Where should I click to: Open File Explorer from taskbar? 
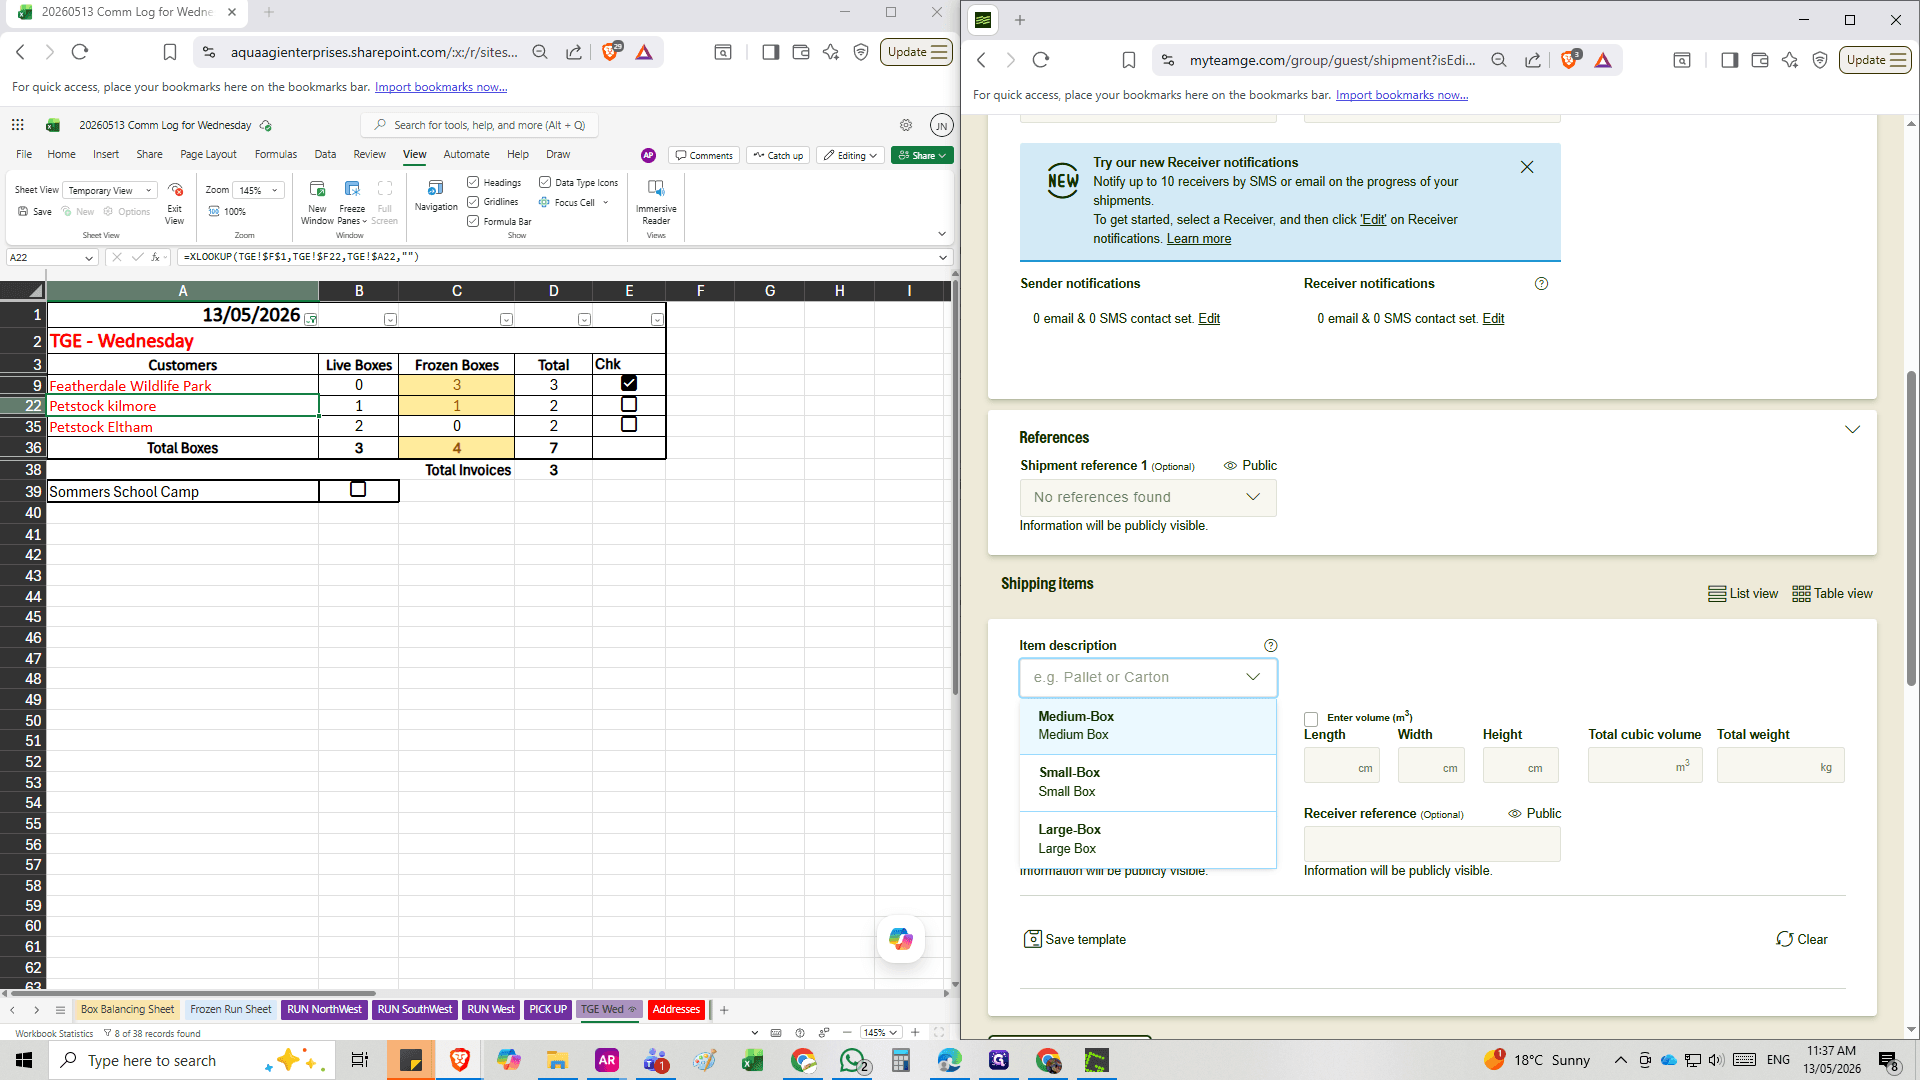click(x=557, y=1060)
